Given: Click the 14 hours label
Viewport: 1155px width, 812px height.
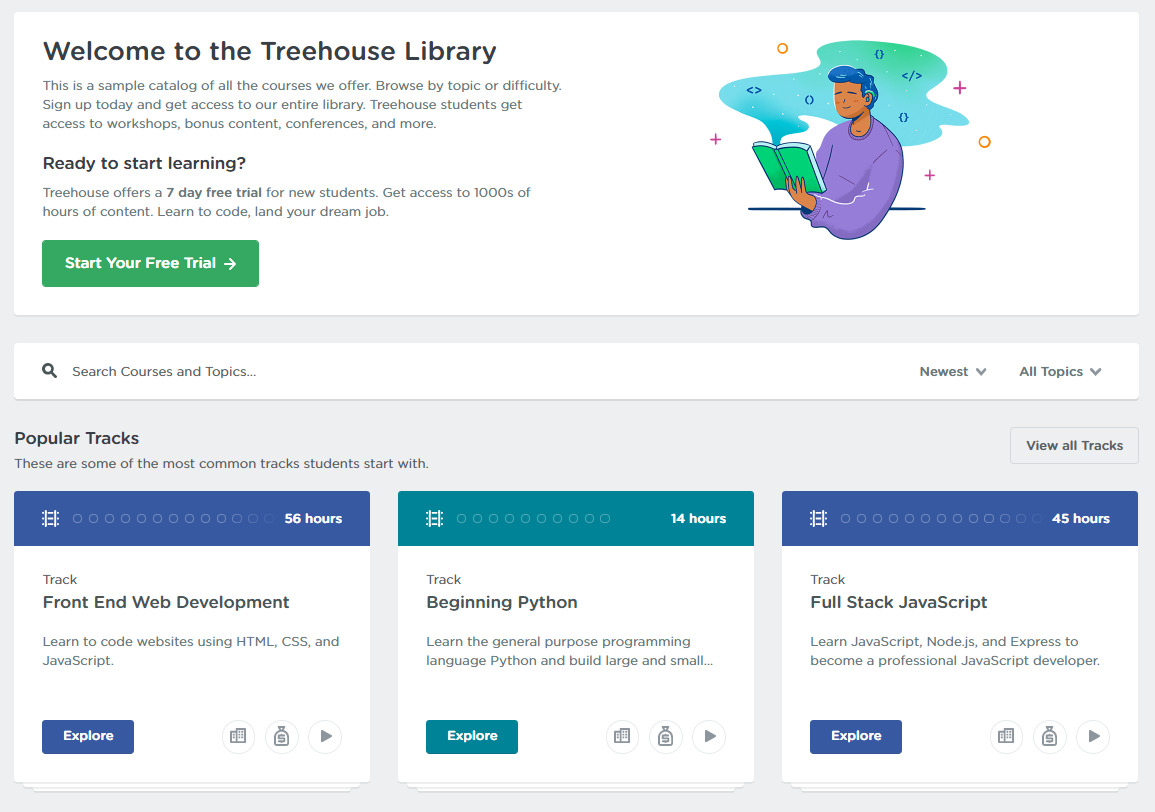Looking at the screenshot, I should [x=698, y=519].
